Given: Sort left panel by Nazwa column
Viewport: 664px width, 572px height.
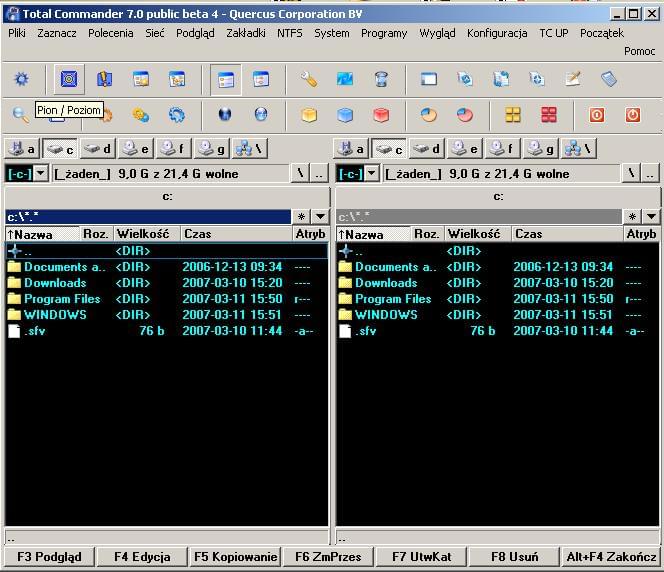Looking at the screenshot, I should pos(42,234).
